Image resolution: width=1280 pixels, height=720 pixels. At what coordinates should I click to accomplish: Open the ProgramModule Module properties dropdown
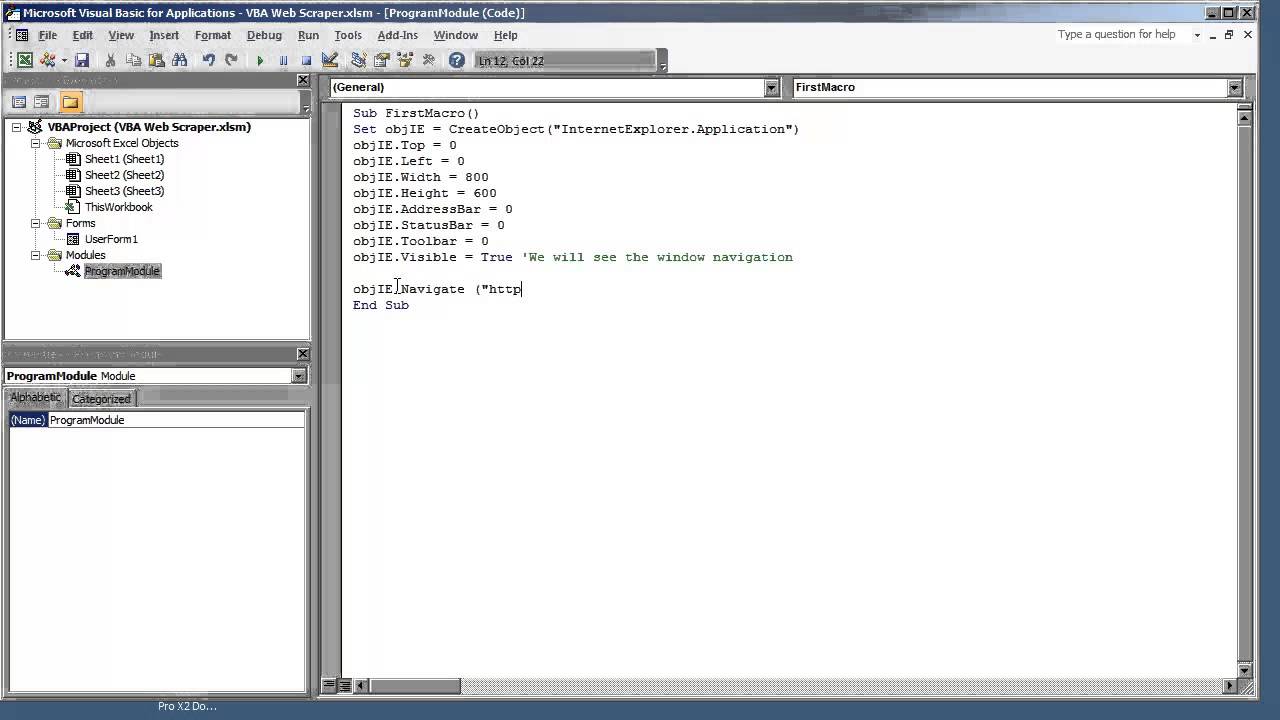coord(298,376)
